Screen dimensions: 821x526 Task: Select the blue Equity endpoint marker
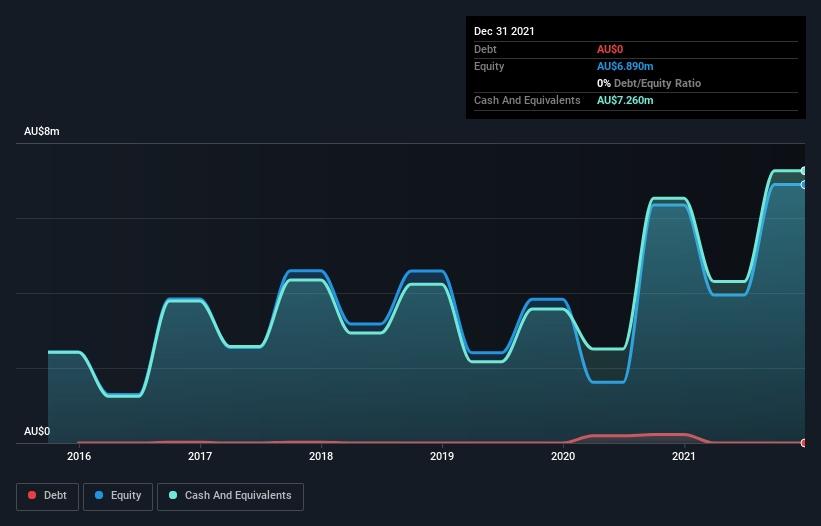pyautogui.click(x=804, y=184)
